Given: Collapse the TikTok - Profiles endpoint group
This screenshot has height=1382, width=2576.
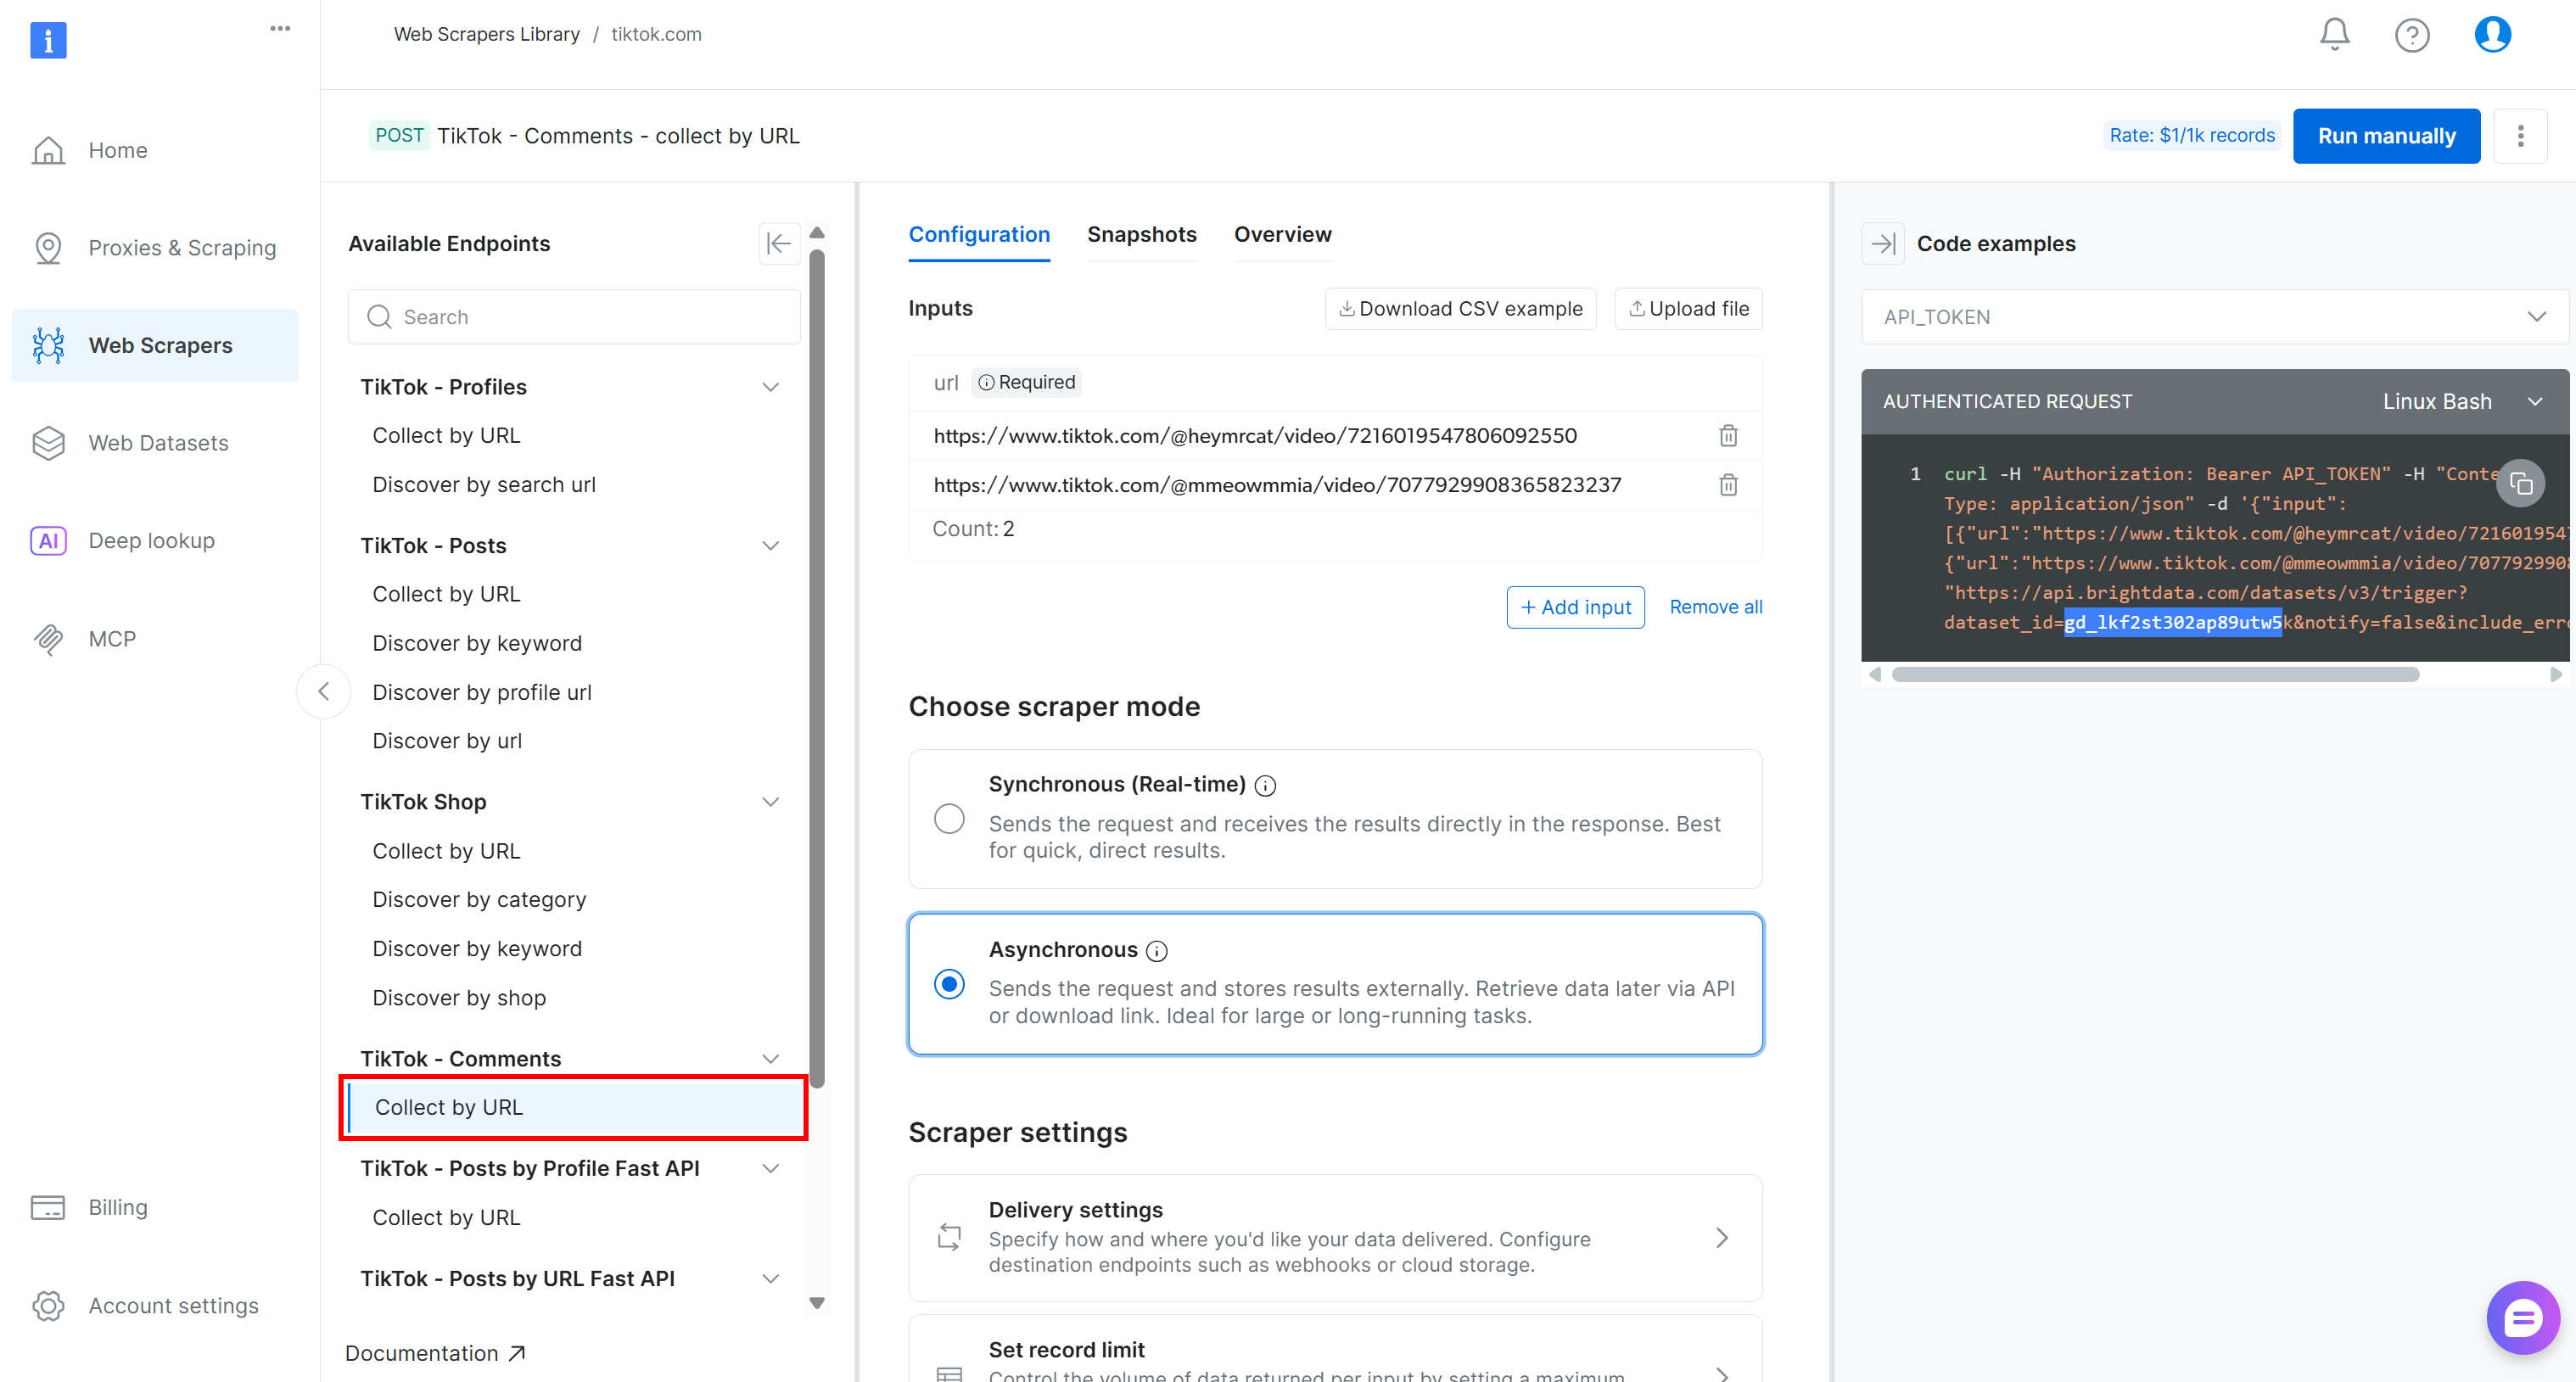Looking at the screenshot, I should pyautogui.click(x=770, y=386).
